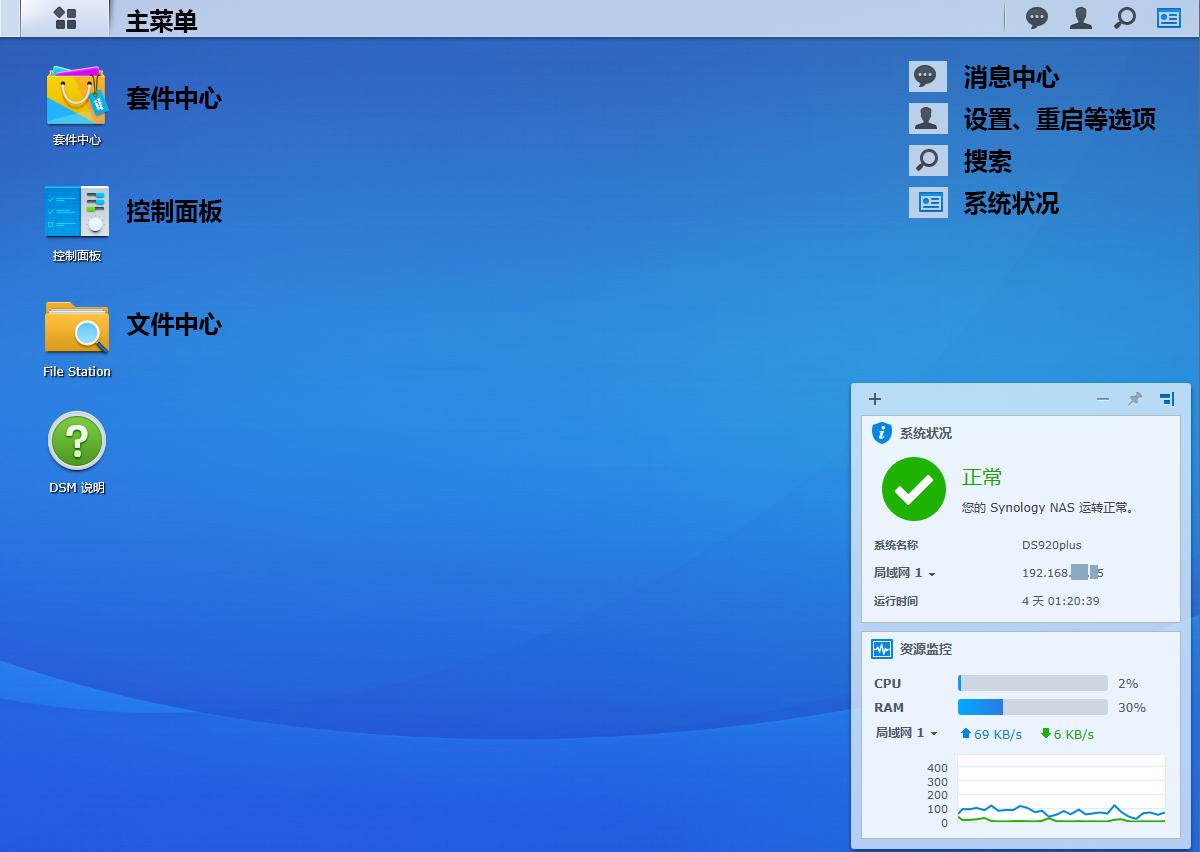Pin the widget panel

coord(1134,399)
